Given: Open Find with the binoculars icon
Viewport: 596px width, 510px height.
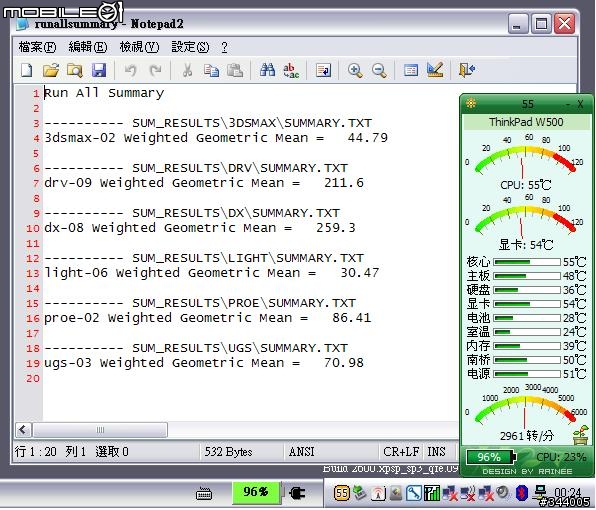Looking at the screenshot, I should point(268,70).
